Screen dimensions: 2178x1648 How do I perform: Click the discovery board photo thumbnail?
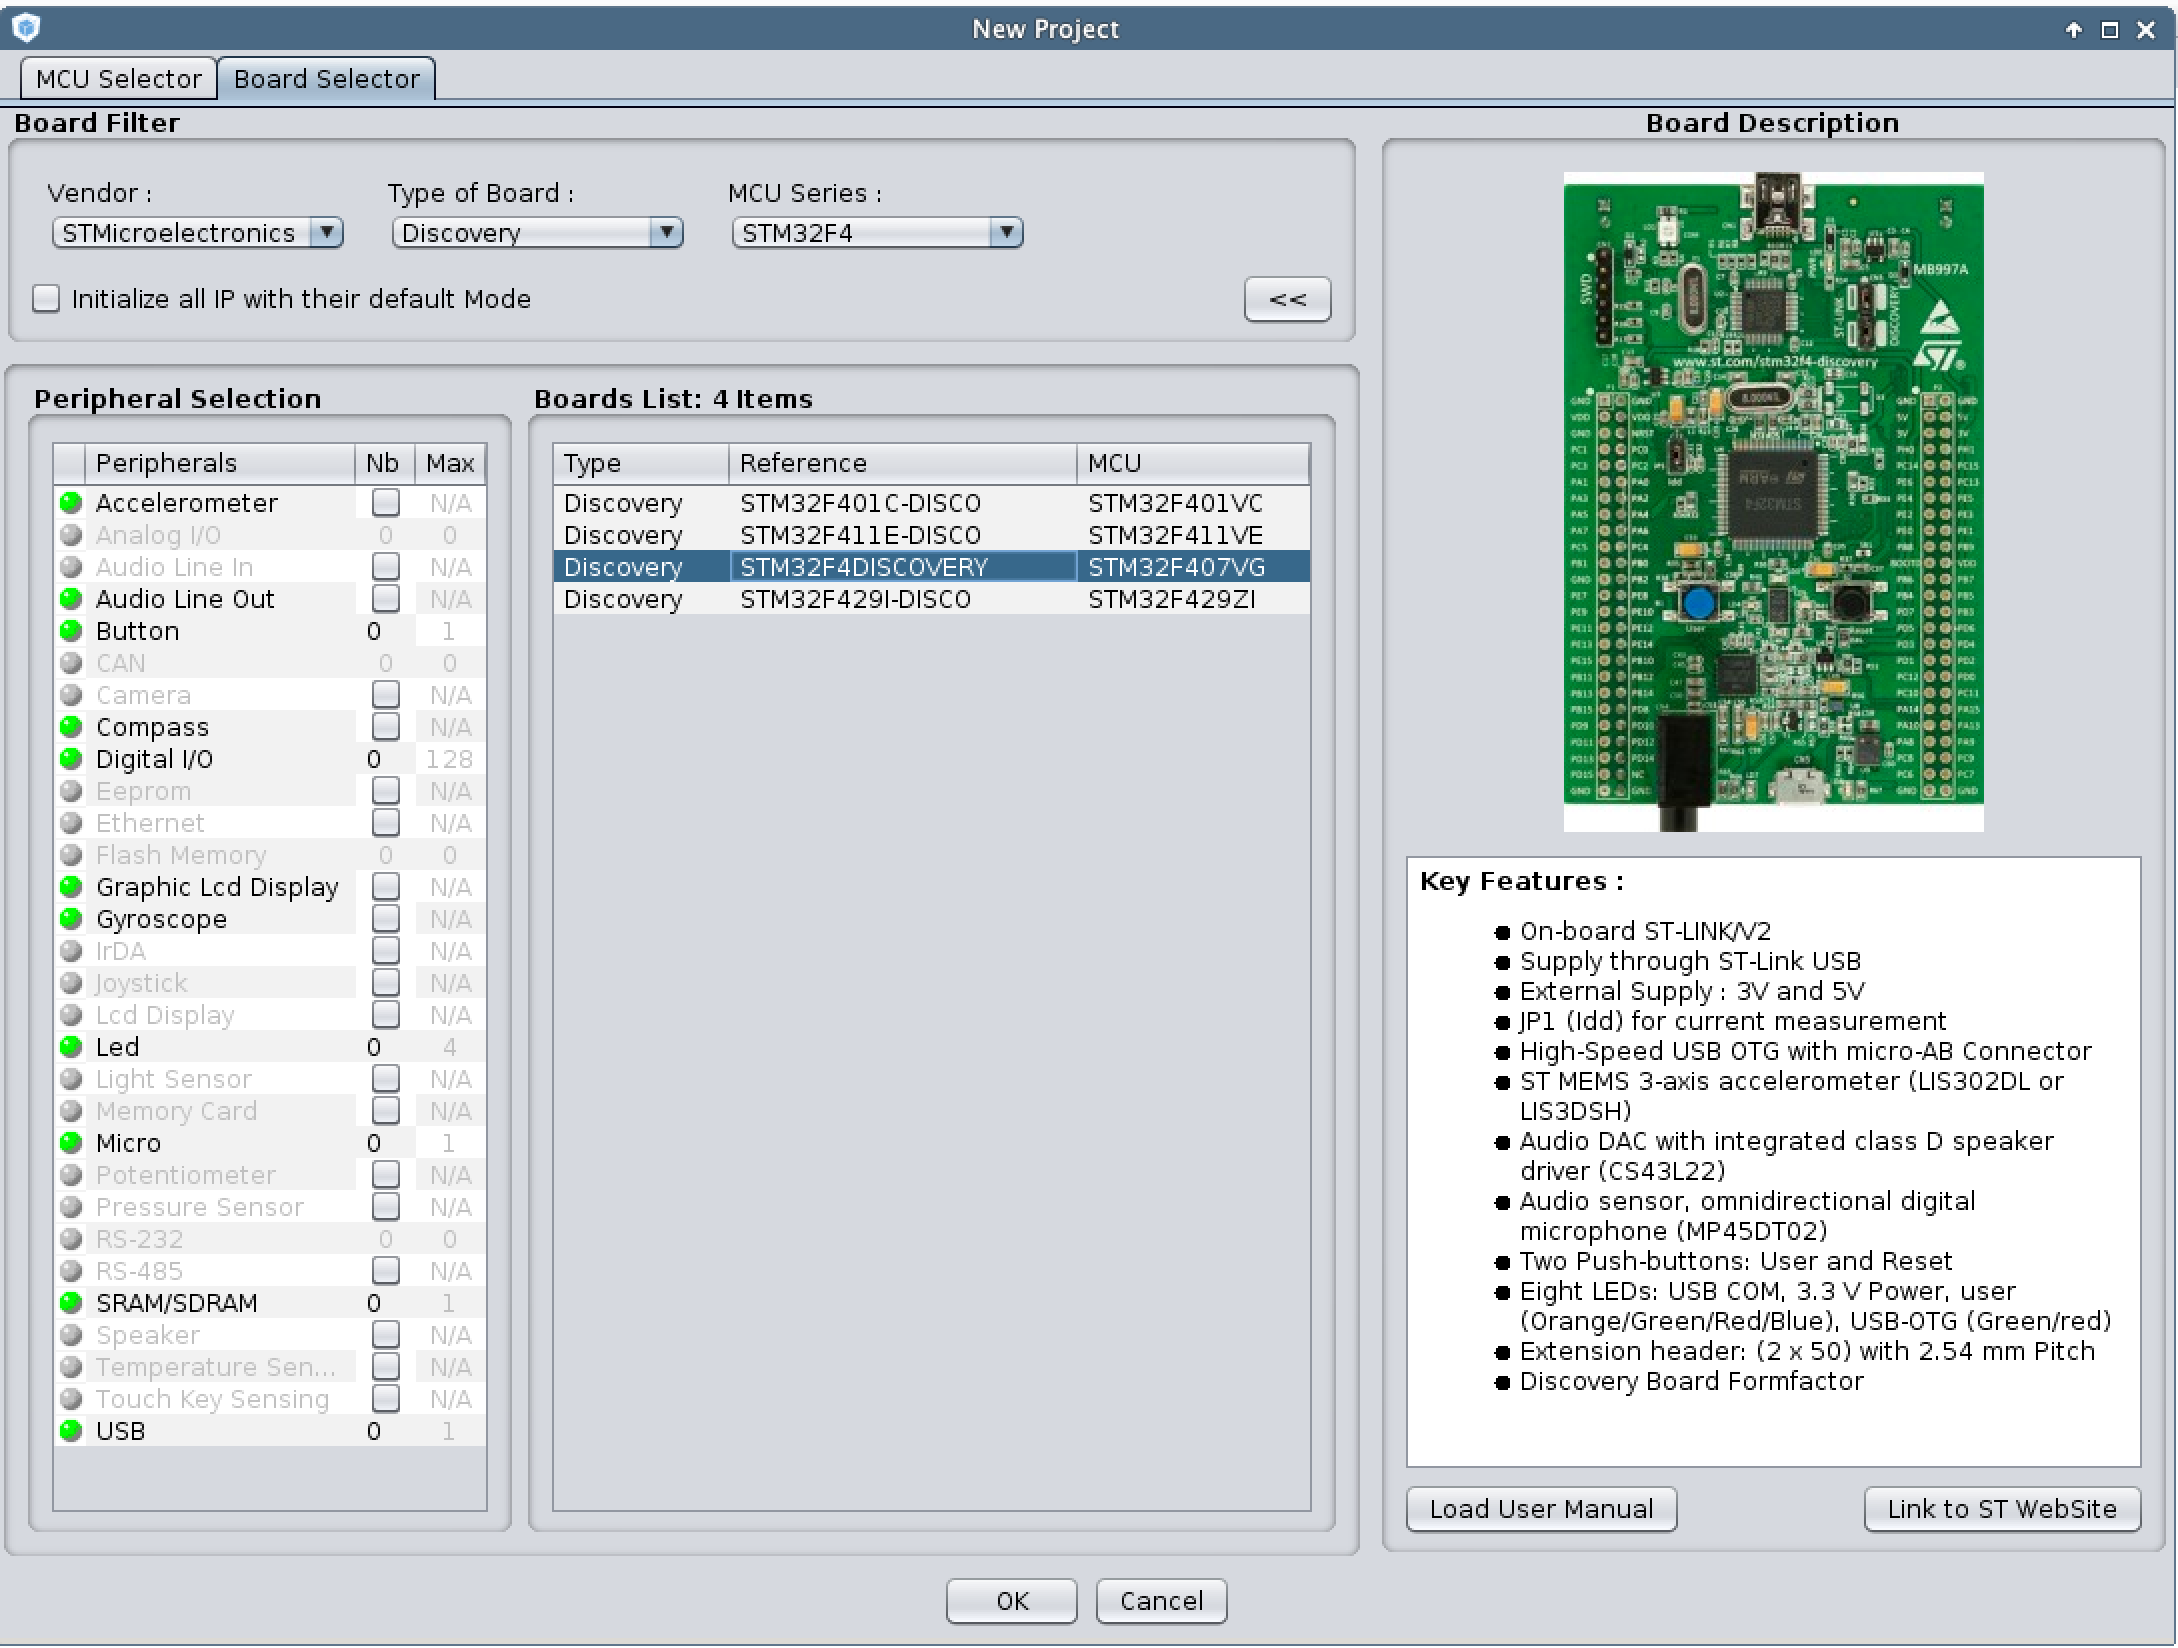point(1772,500)
